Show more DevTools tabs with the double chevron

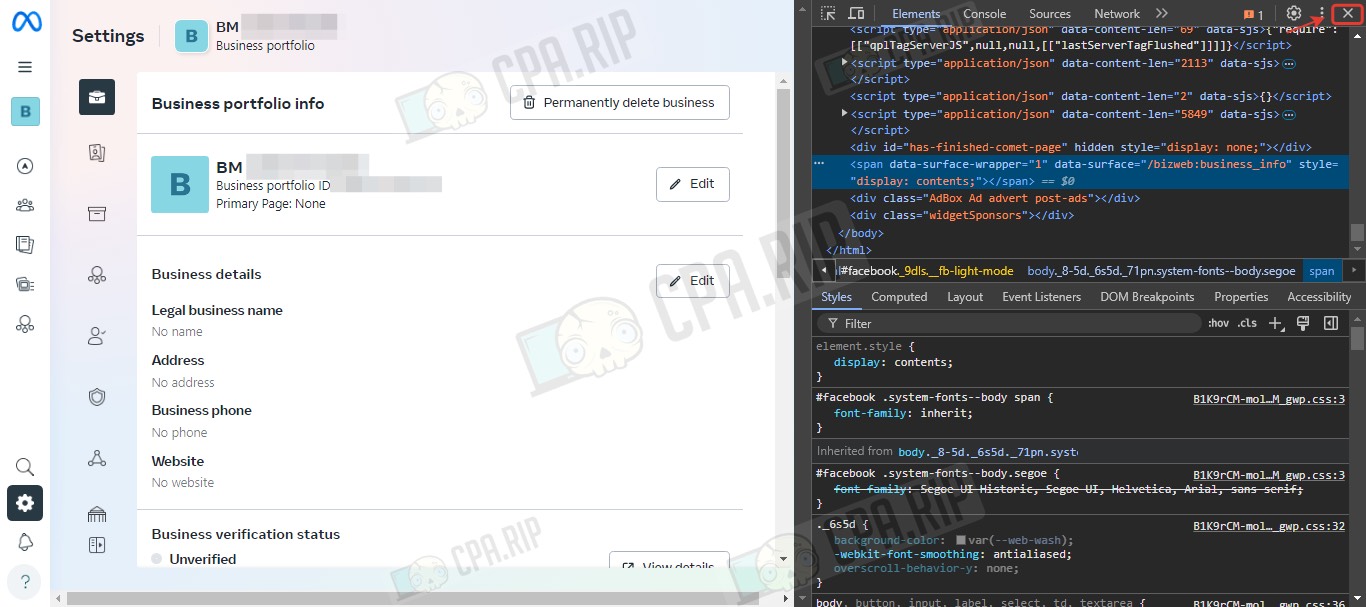click(x=1161, y=14)
